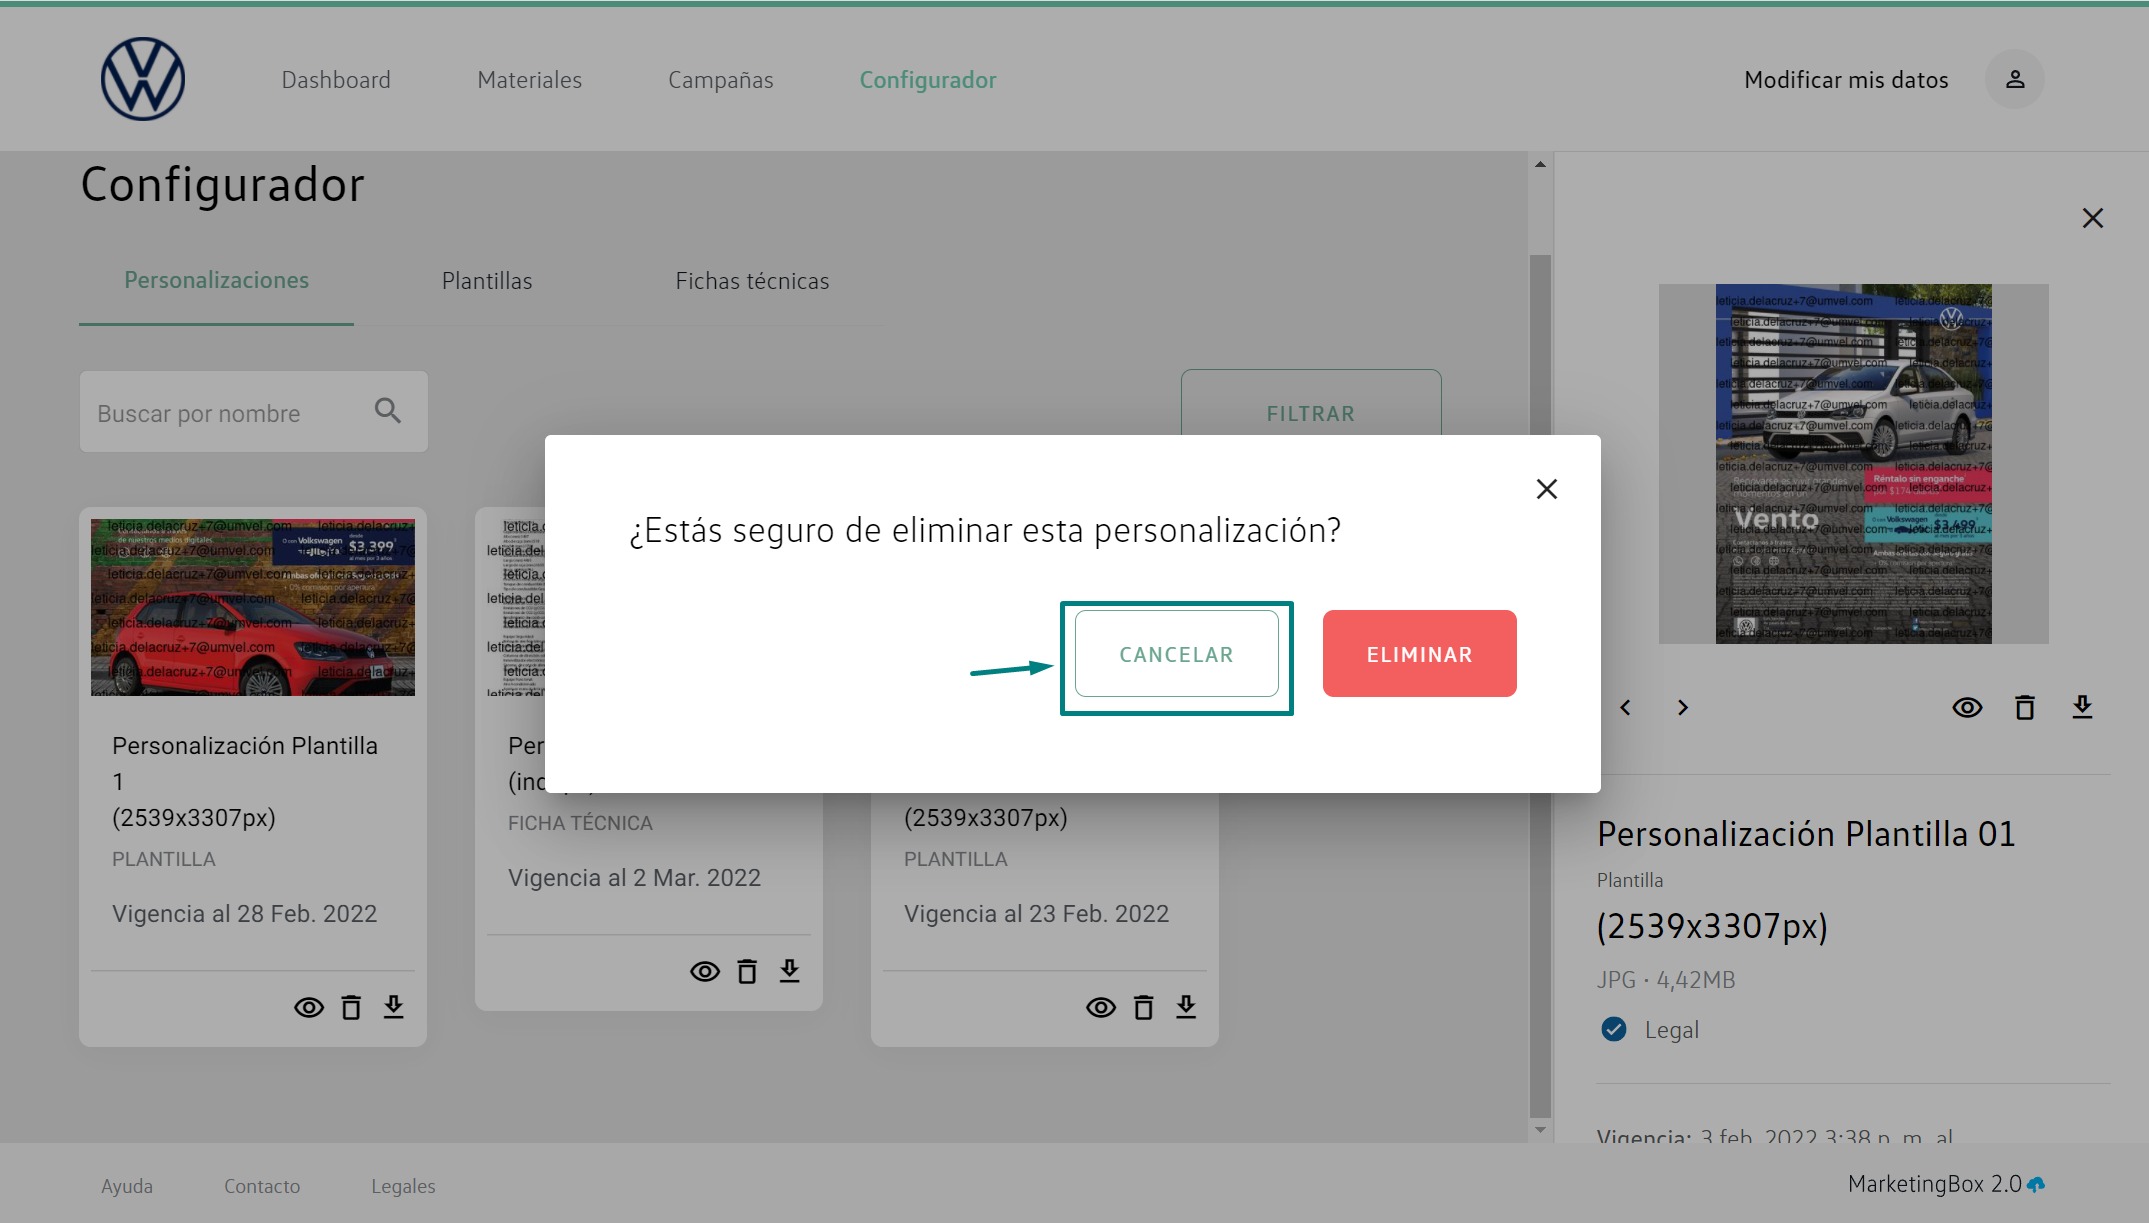The width and height of the screenshot is (2149, 1223).
Task: Toggle the Legal checkmark
Action: 1613,1029
